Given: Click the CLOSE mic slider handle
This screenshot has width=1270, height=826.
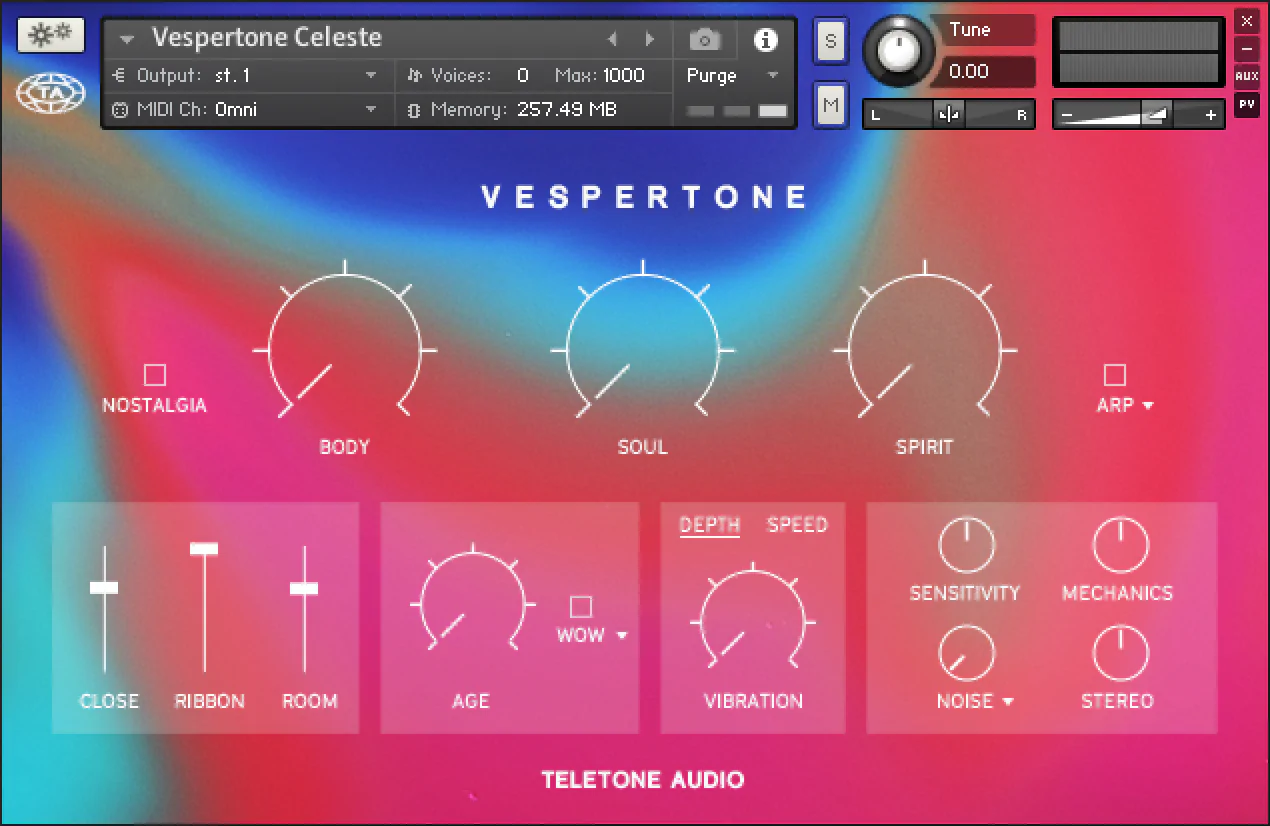Looking at the screenshot, I should (x=104, y=587).
